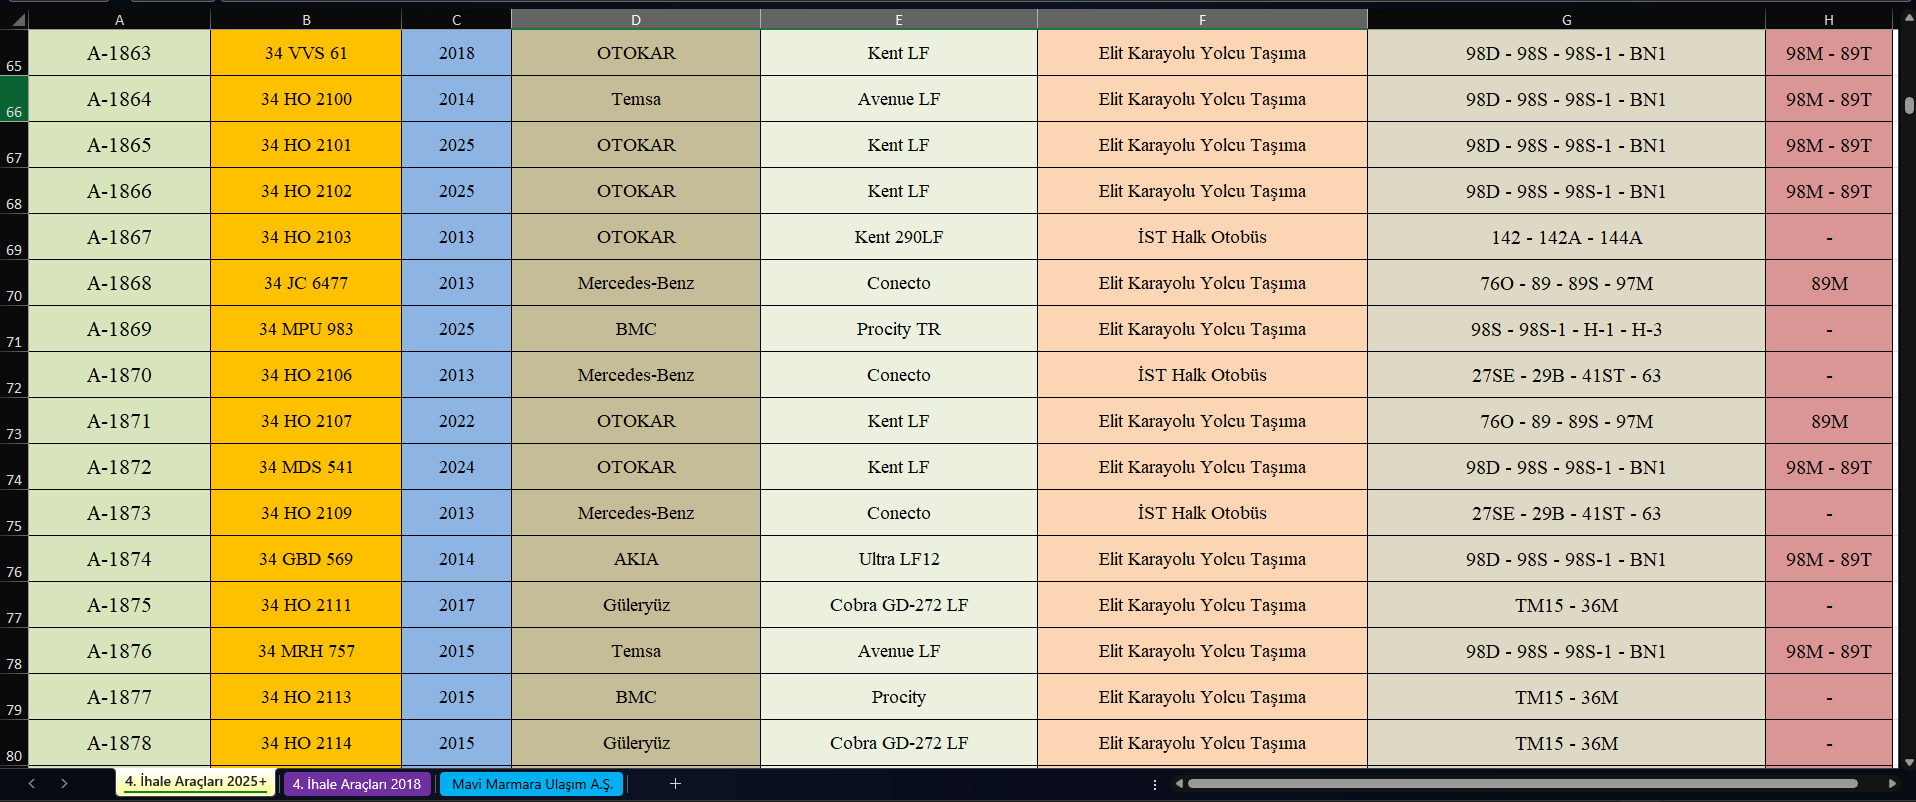Select column G header
Screen dimensions: 1916x802
click(1566, 20)
